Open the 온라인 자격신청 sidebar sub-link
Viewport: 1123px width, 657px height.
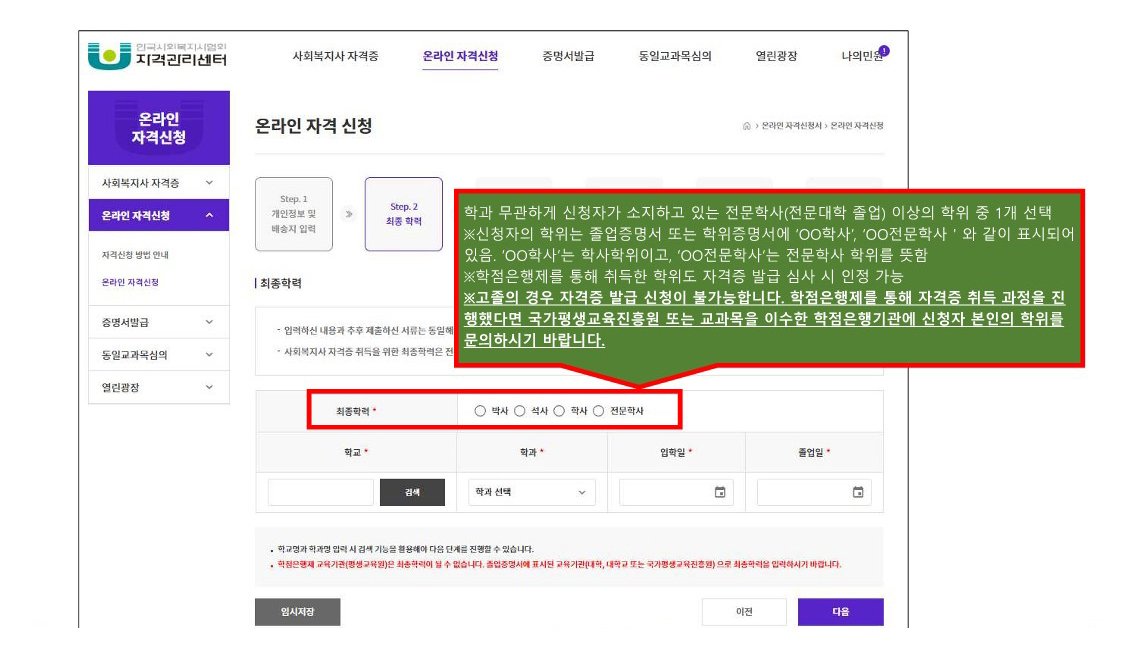[130, 282]
